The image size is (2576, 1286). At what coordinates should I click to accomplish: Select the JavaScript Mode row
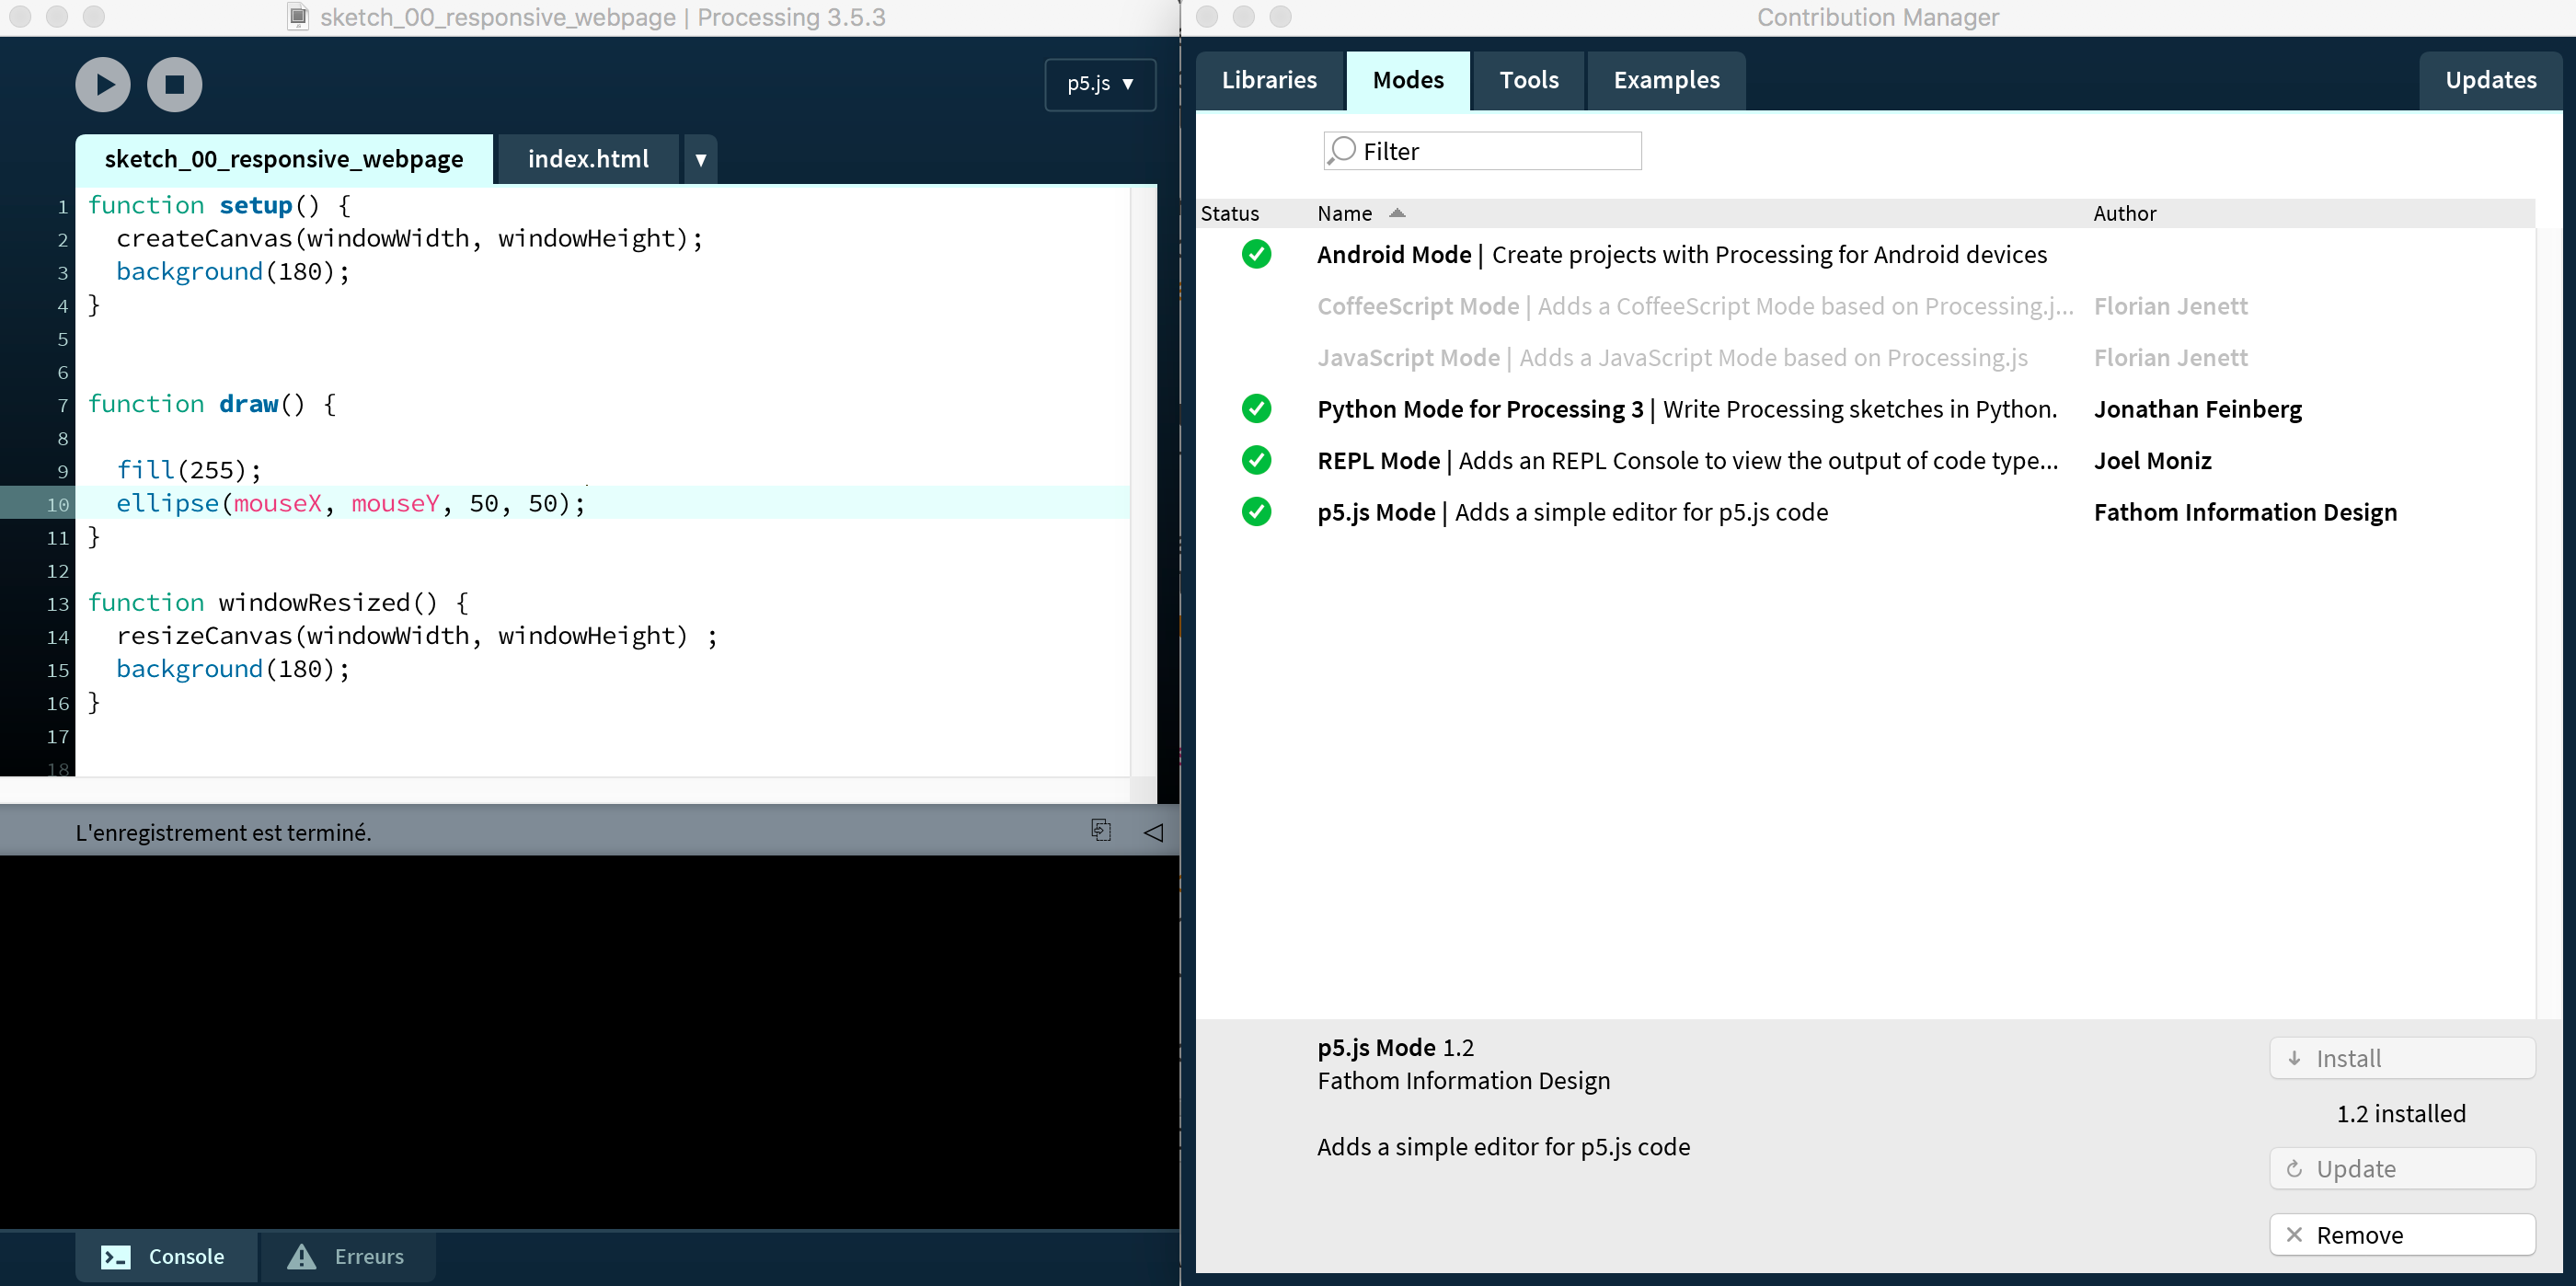coord(1866,358)
